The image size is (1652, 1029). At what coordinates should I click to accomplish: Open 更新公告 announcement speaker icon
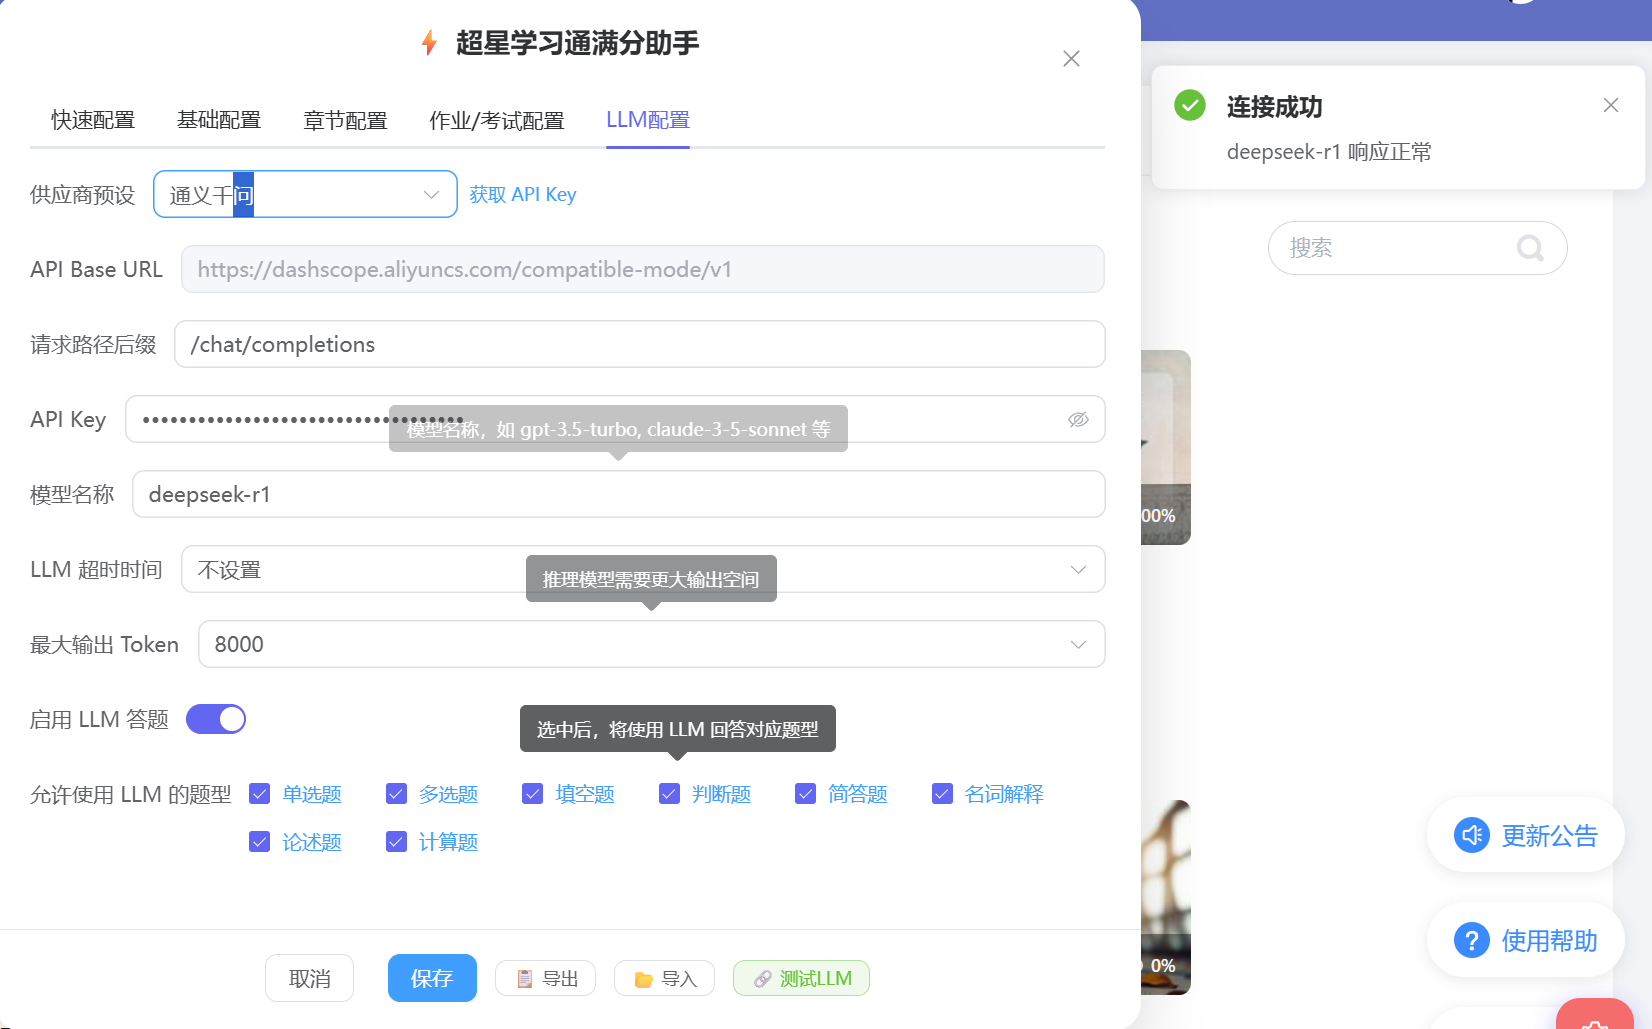pyautogui.click(x=1472, y=835)
